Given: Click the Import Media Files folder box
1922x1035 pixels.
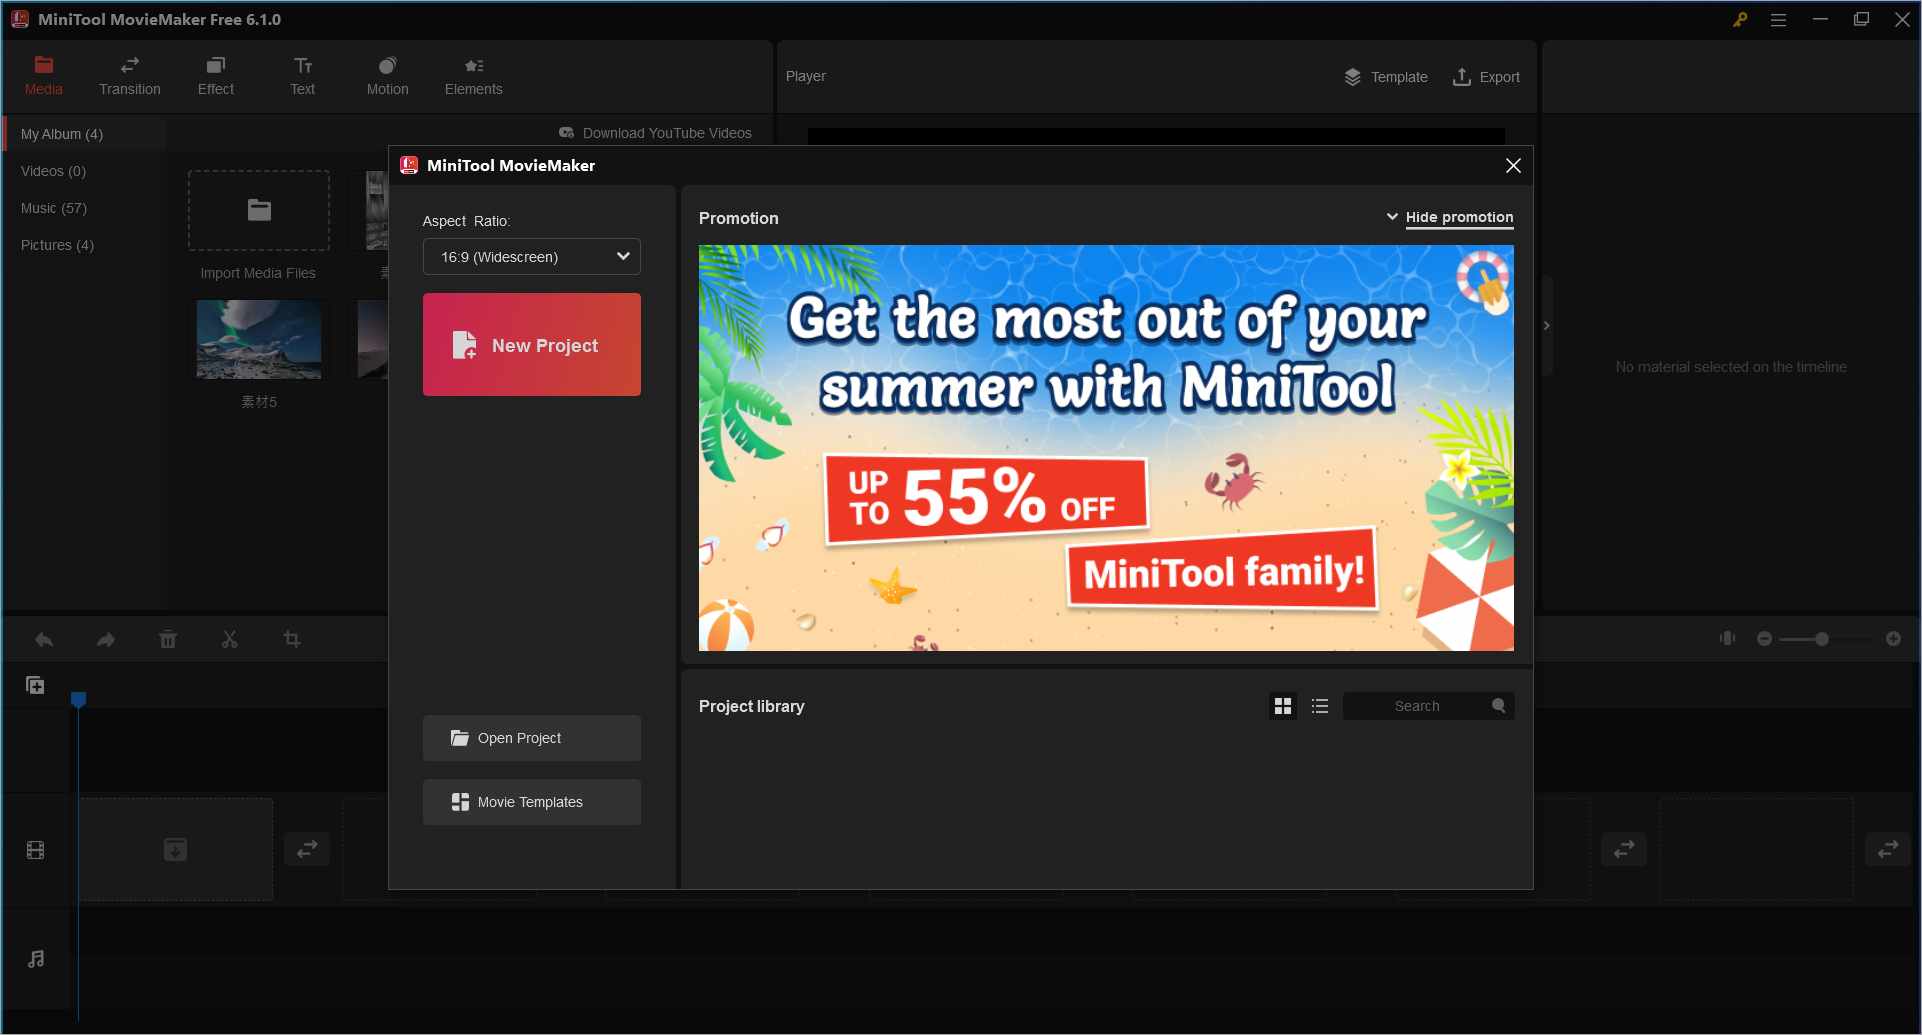Looking at the screenshot, I should (259, 210).
